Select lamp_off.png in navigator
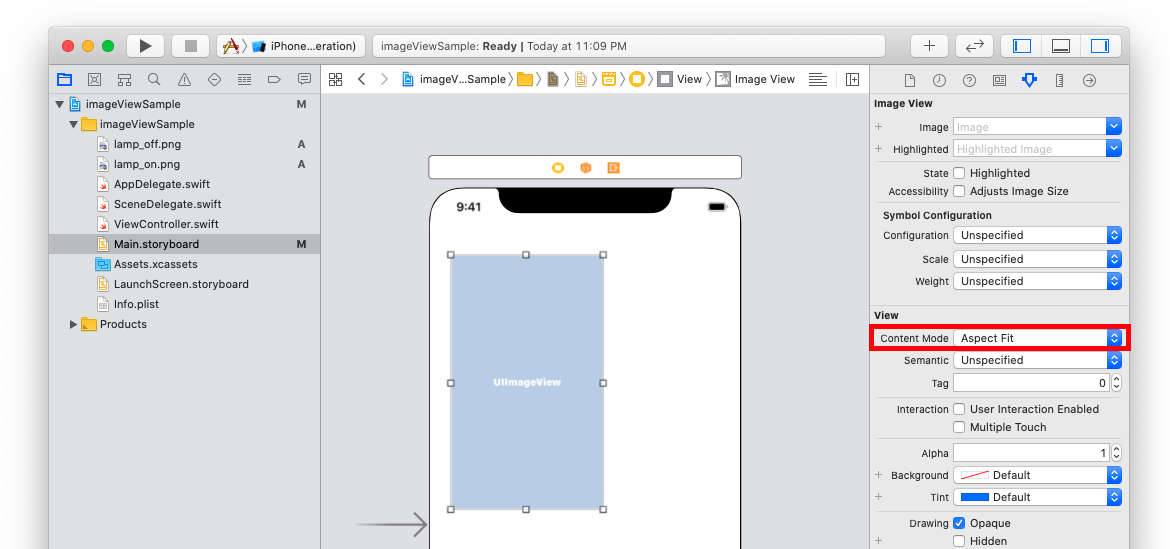Image resolution: width=1170 pixels, height=549 pixels. (x=147, y=144)
